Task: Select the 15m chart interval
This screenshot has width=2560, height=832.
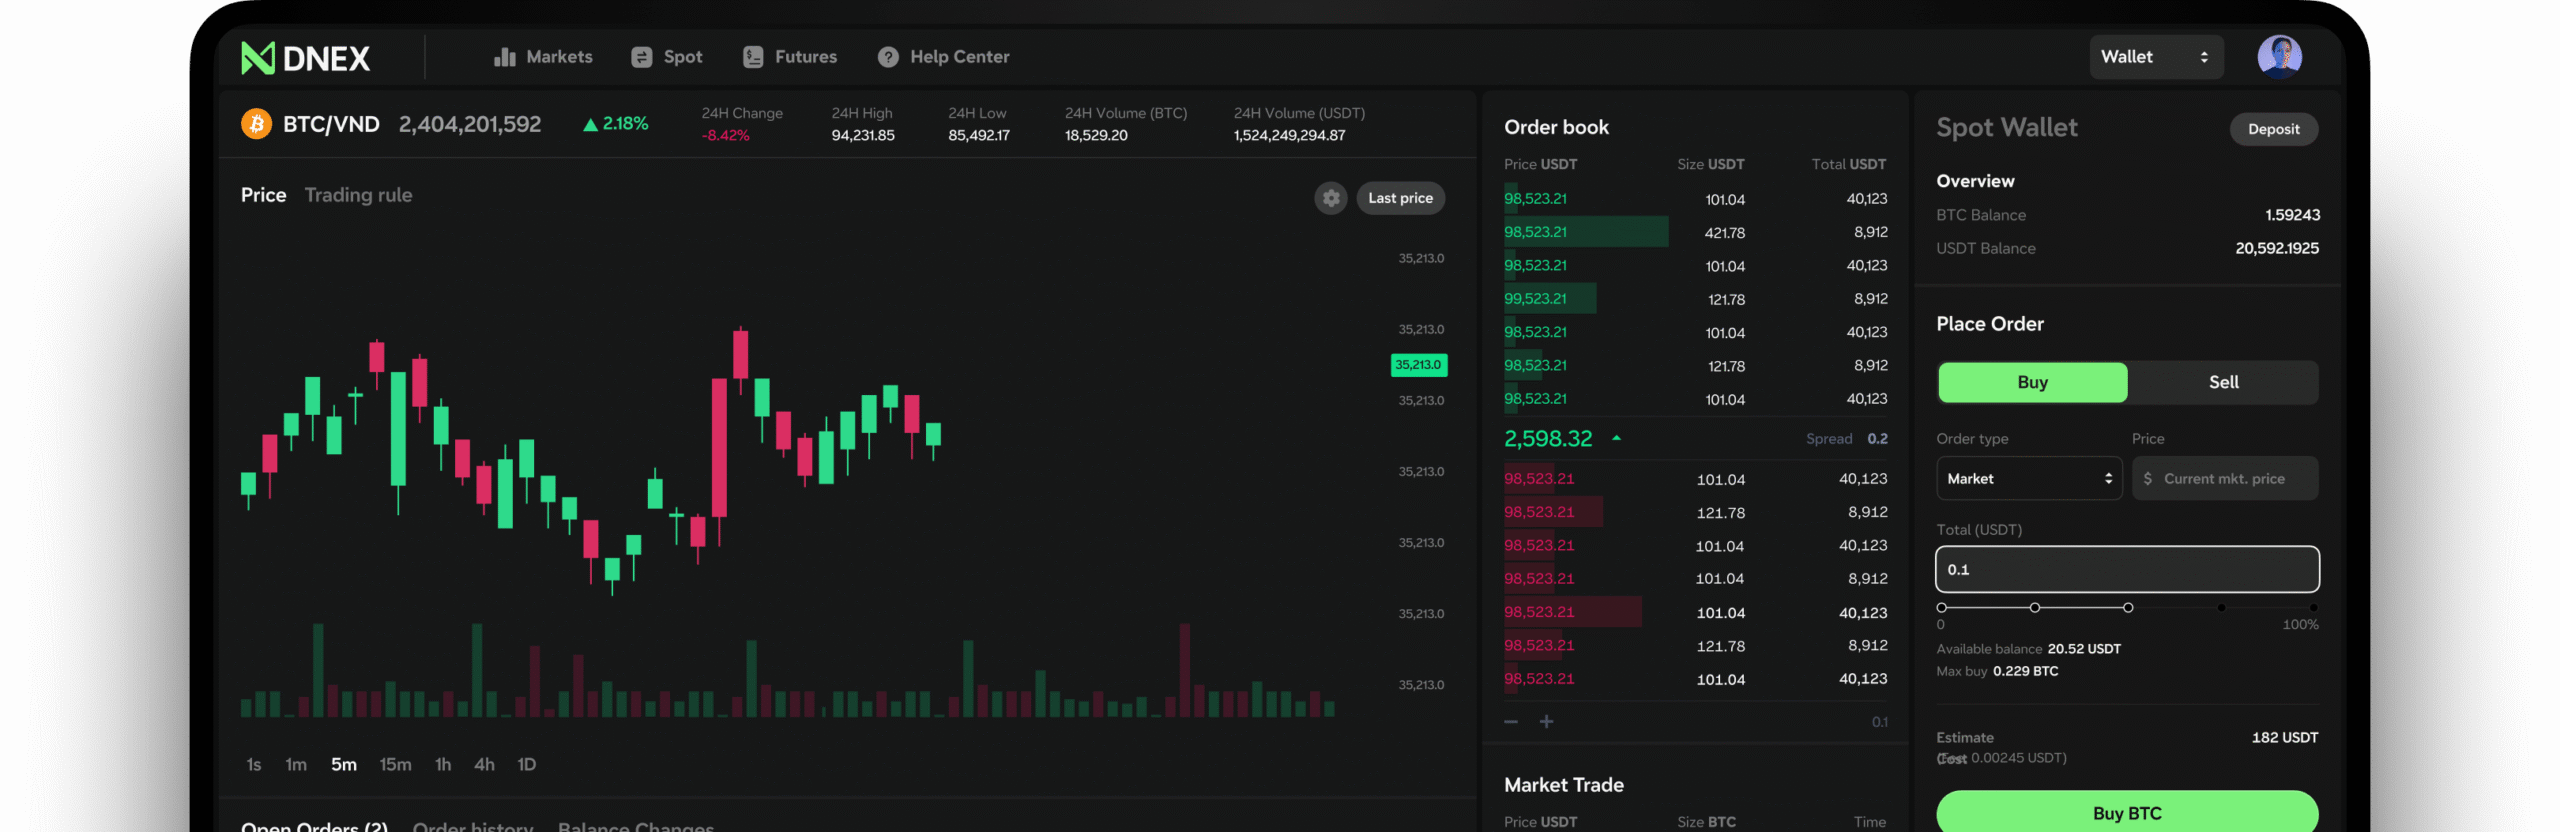Action: (x=395, y=764)
